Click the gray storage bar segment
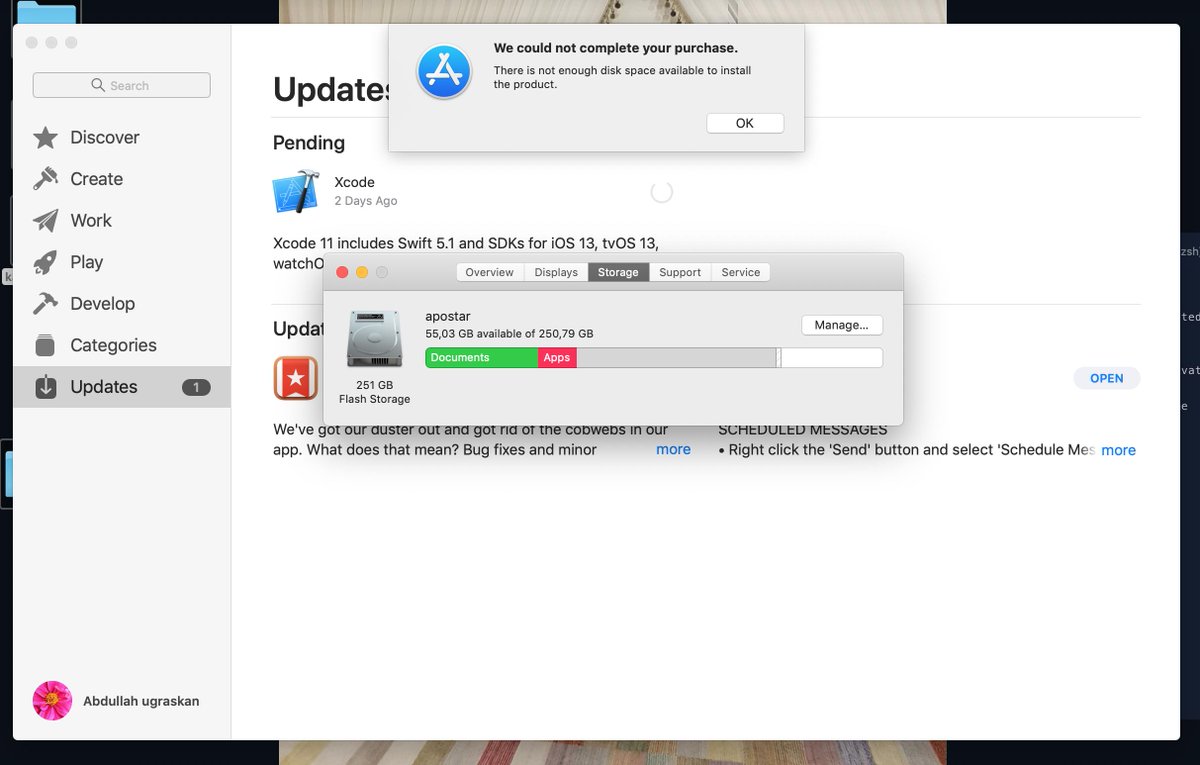This screenshot has width=1200, height=765. click(x=676, y=358)
